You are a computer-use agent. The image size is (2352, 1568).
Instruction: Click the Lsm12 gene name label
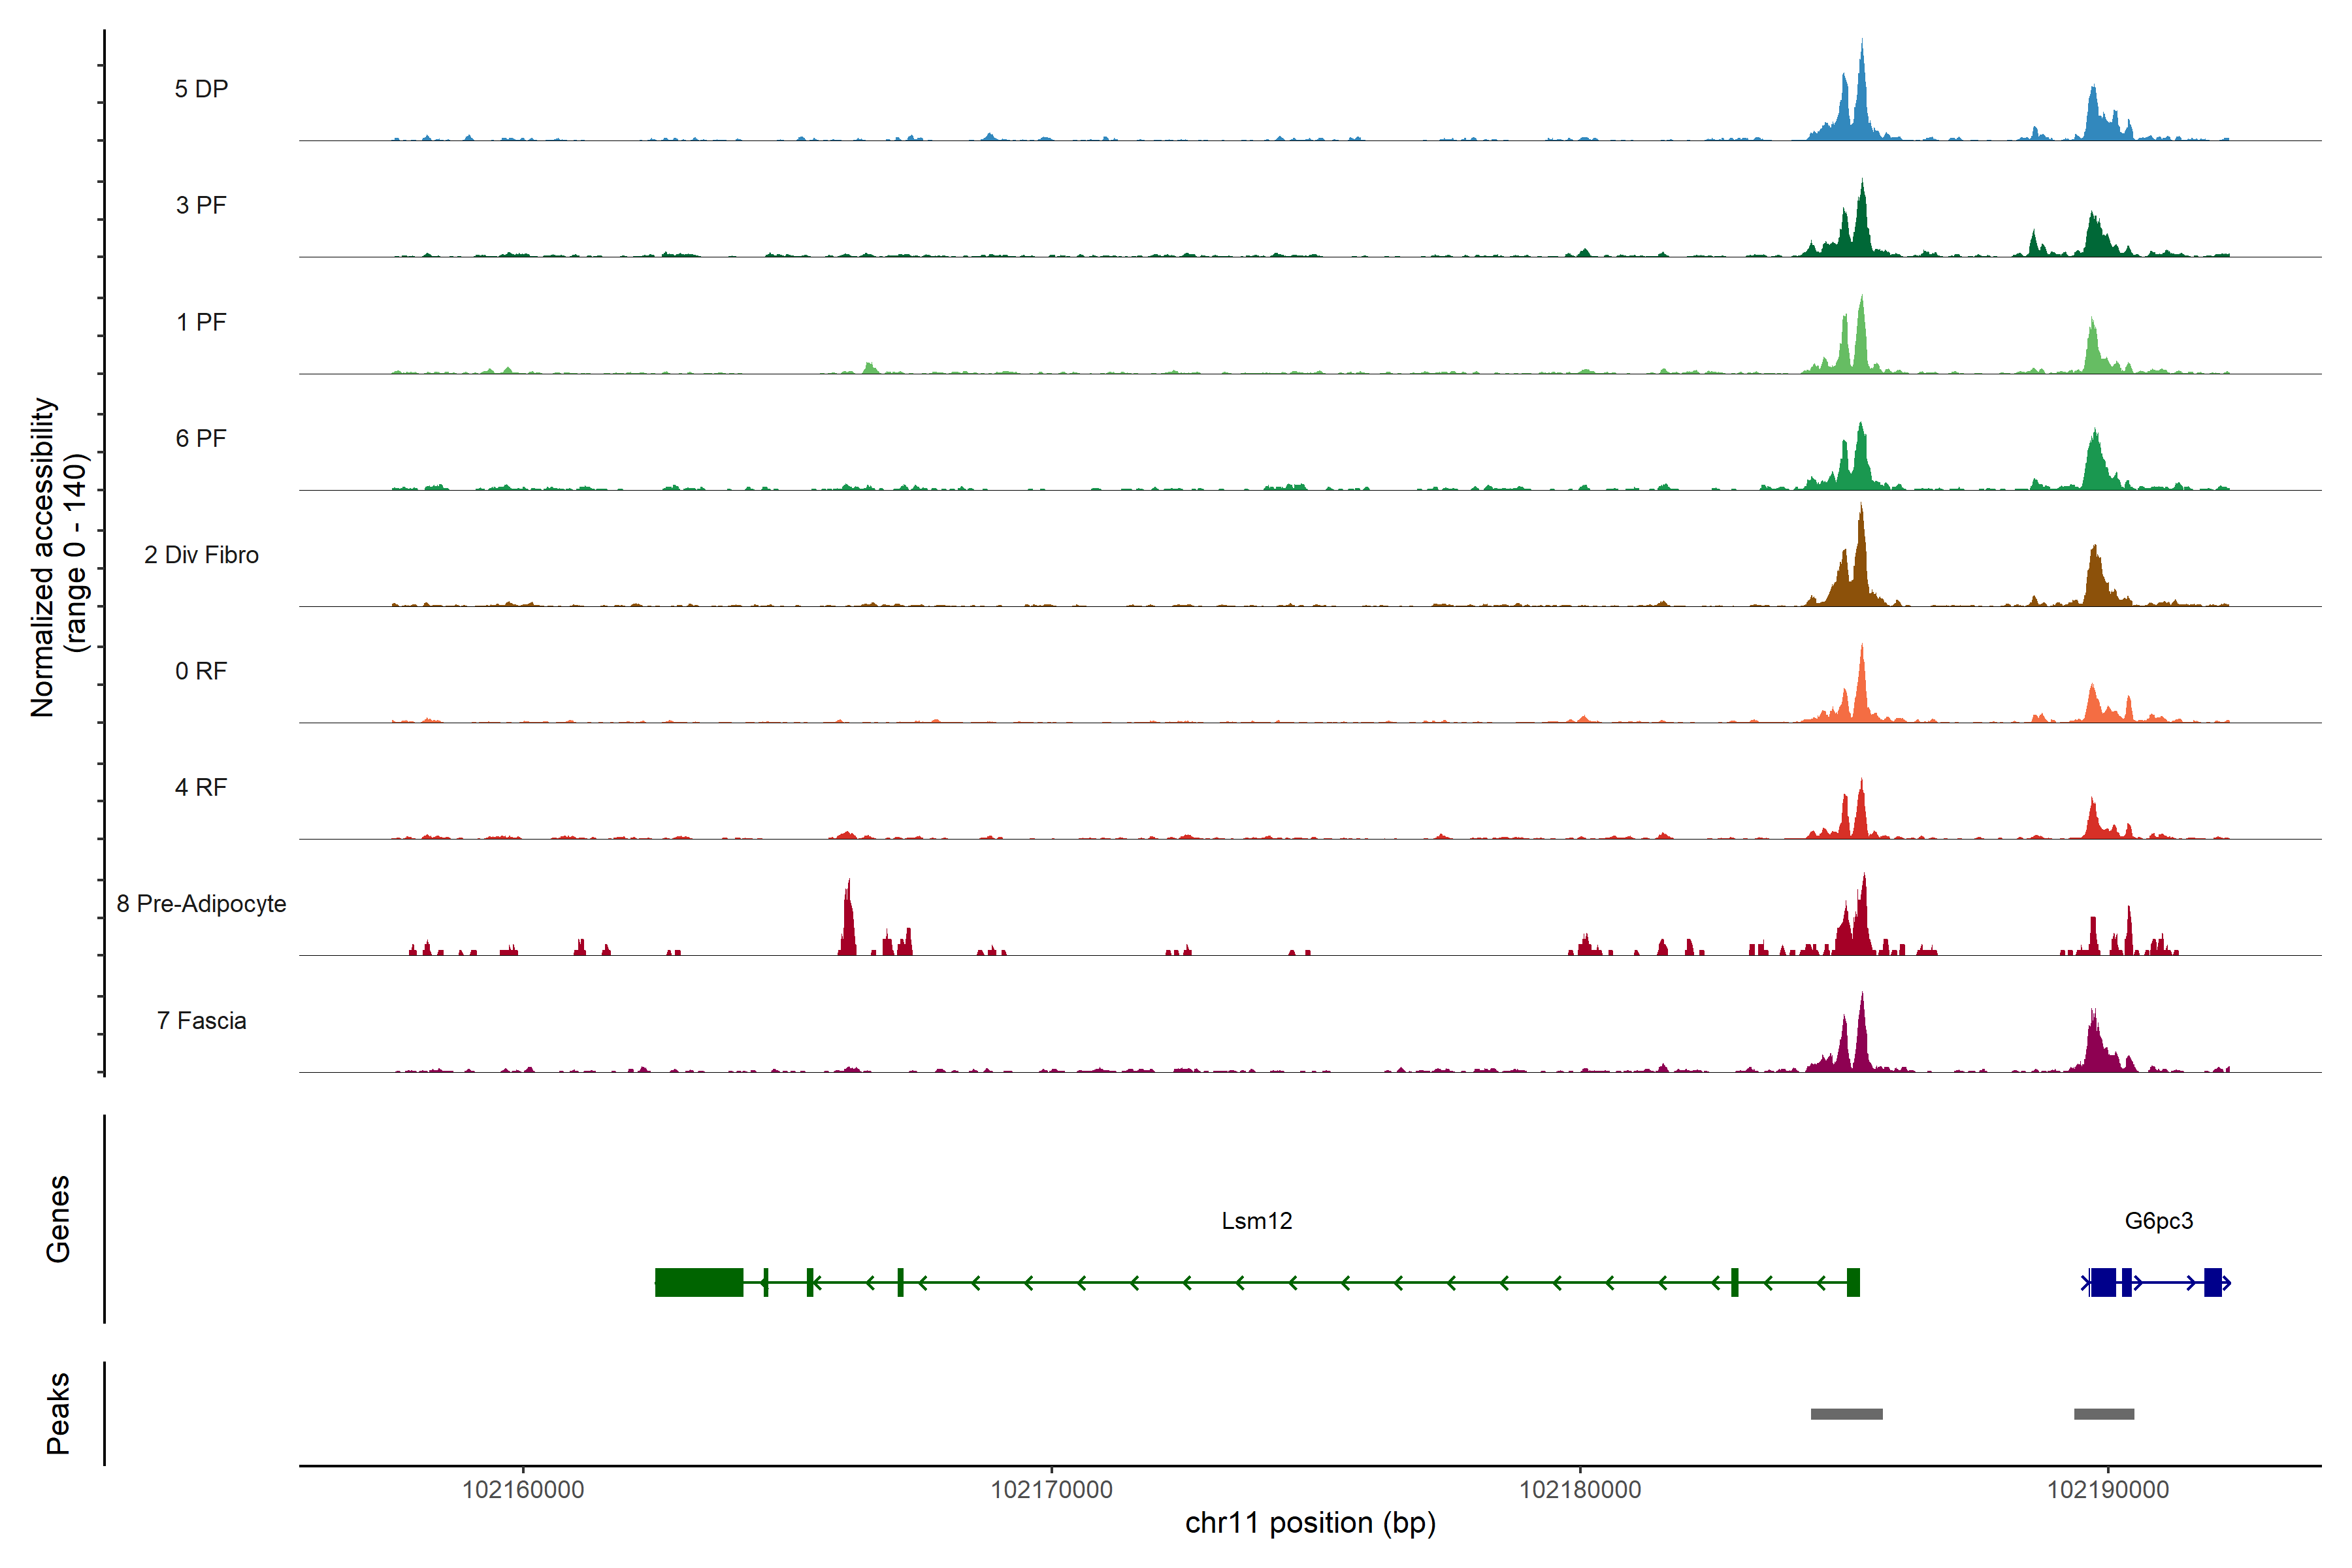1256,1221
